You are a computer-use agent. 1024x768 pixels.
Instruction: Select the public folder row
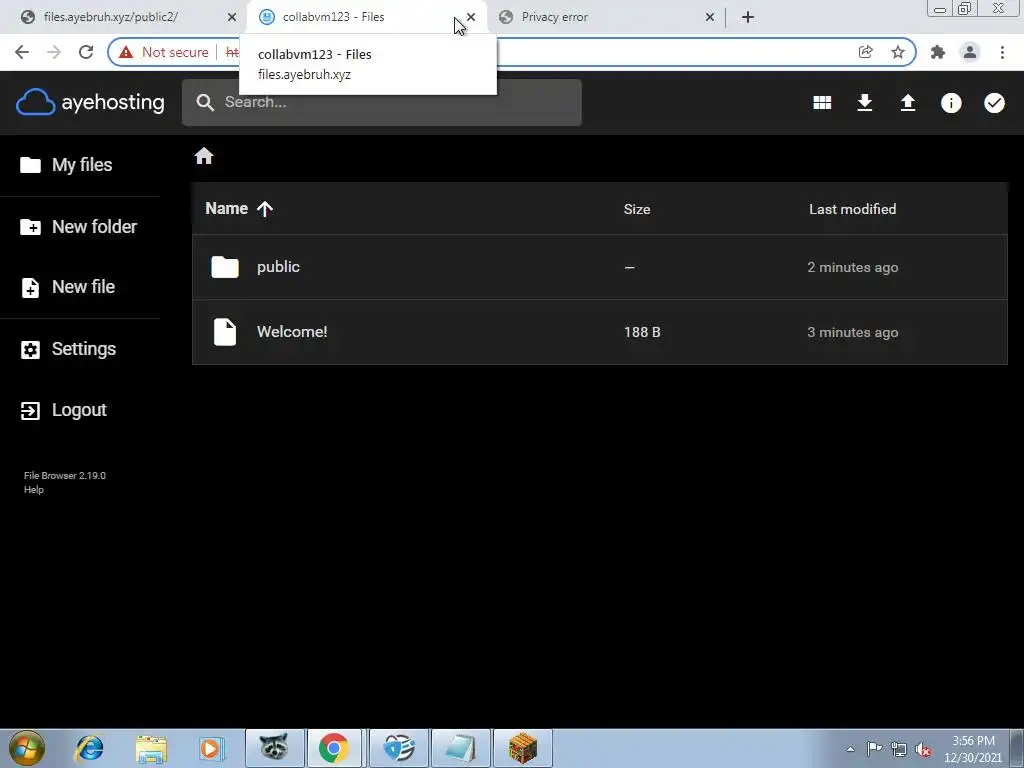(x=600, y=267)
